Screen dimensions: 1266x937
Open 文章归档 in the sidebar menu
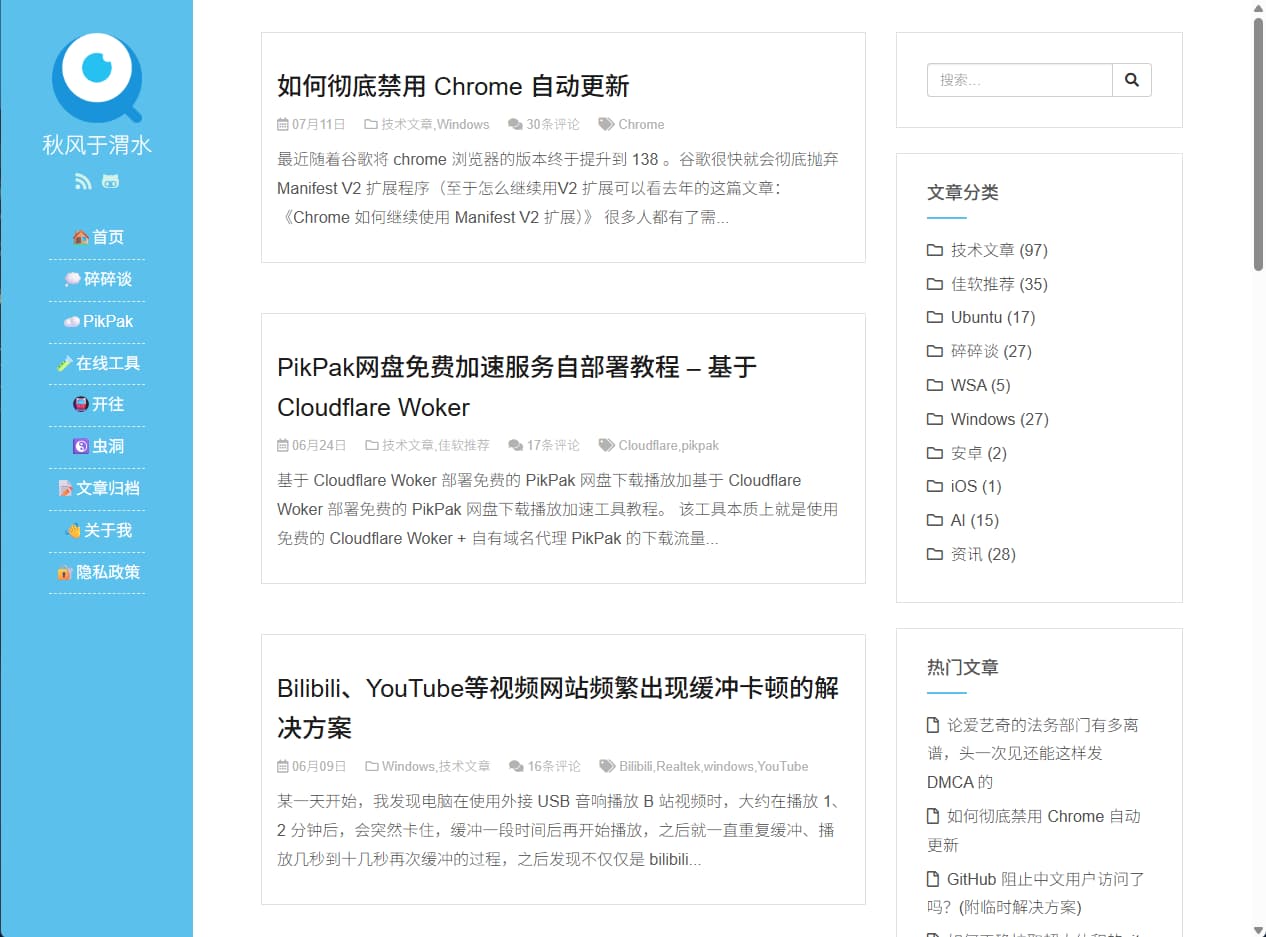pos(98,488)
